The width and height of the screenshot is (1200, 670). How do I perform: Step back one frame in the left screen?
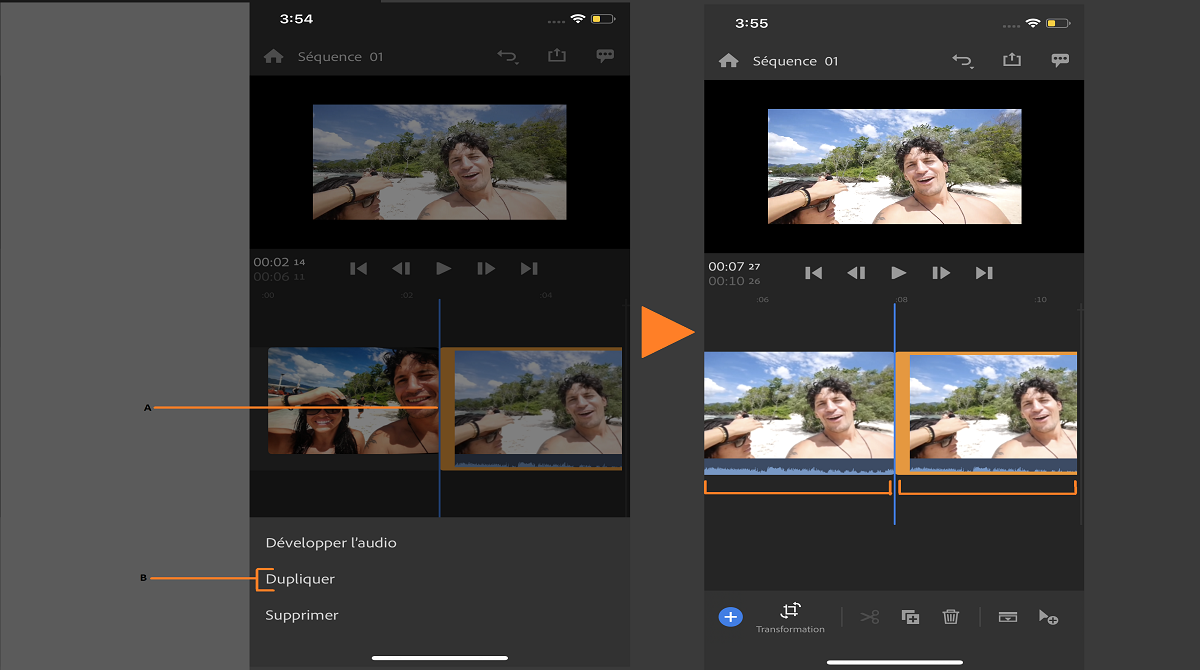pyautogui.click(x=401, y=268)
